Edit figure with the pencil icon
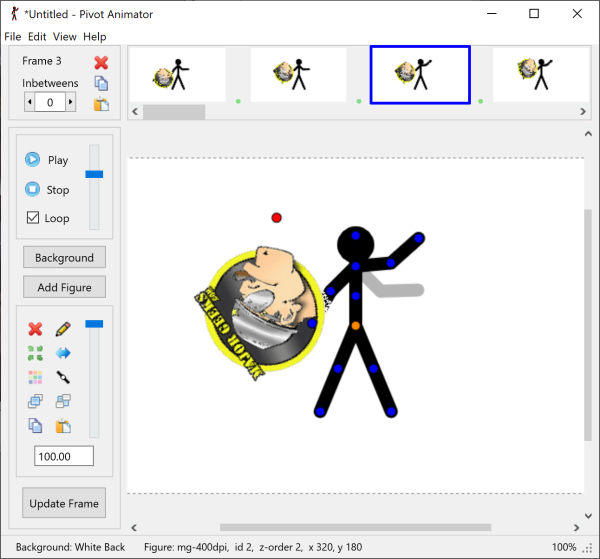This screenshot has height=559, width=600. pyautogui.click(x=63, y=329)
